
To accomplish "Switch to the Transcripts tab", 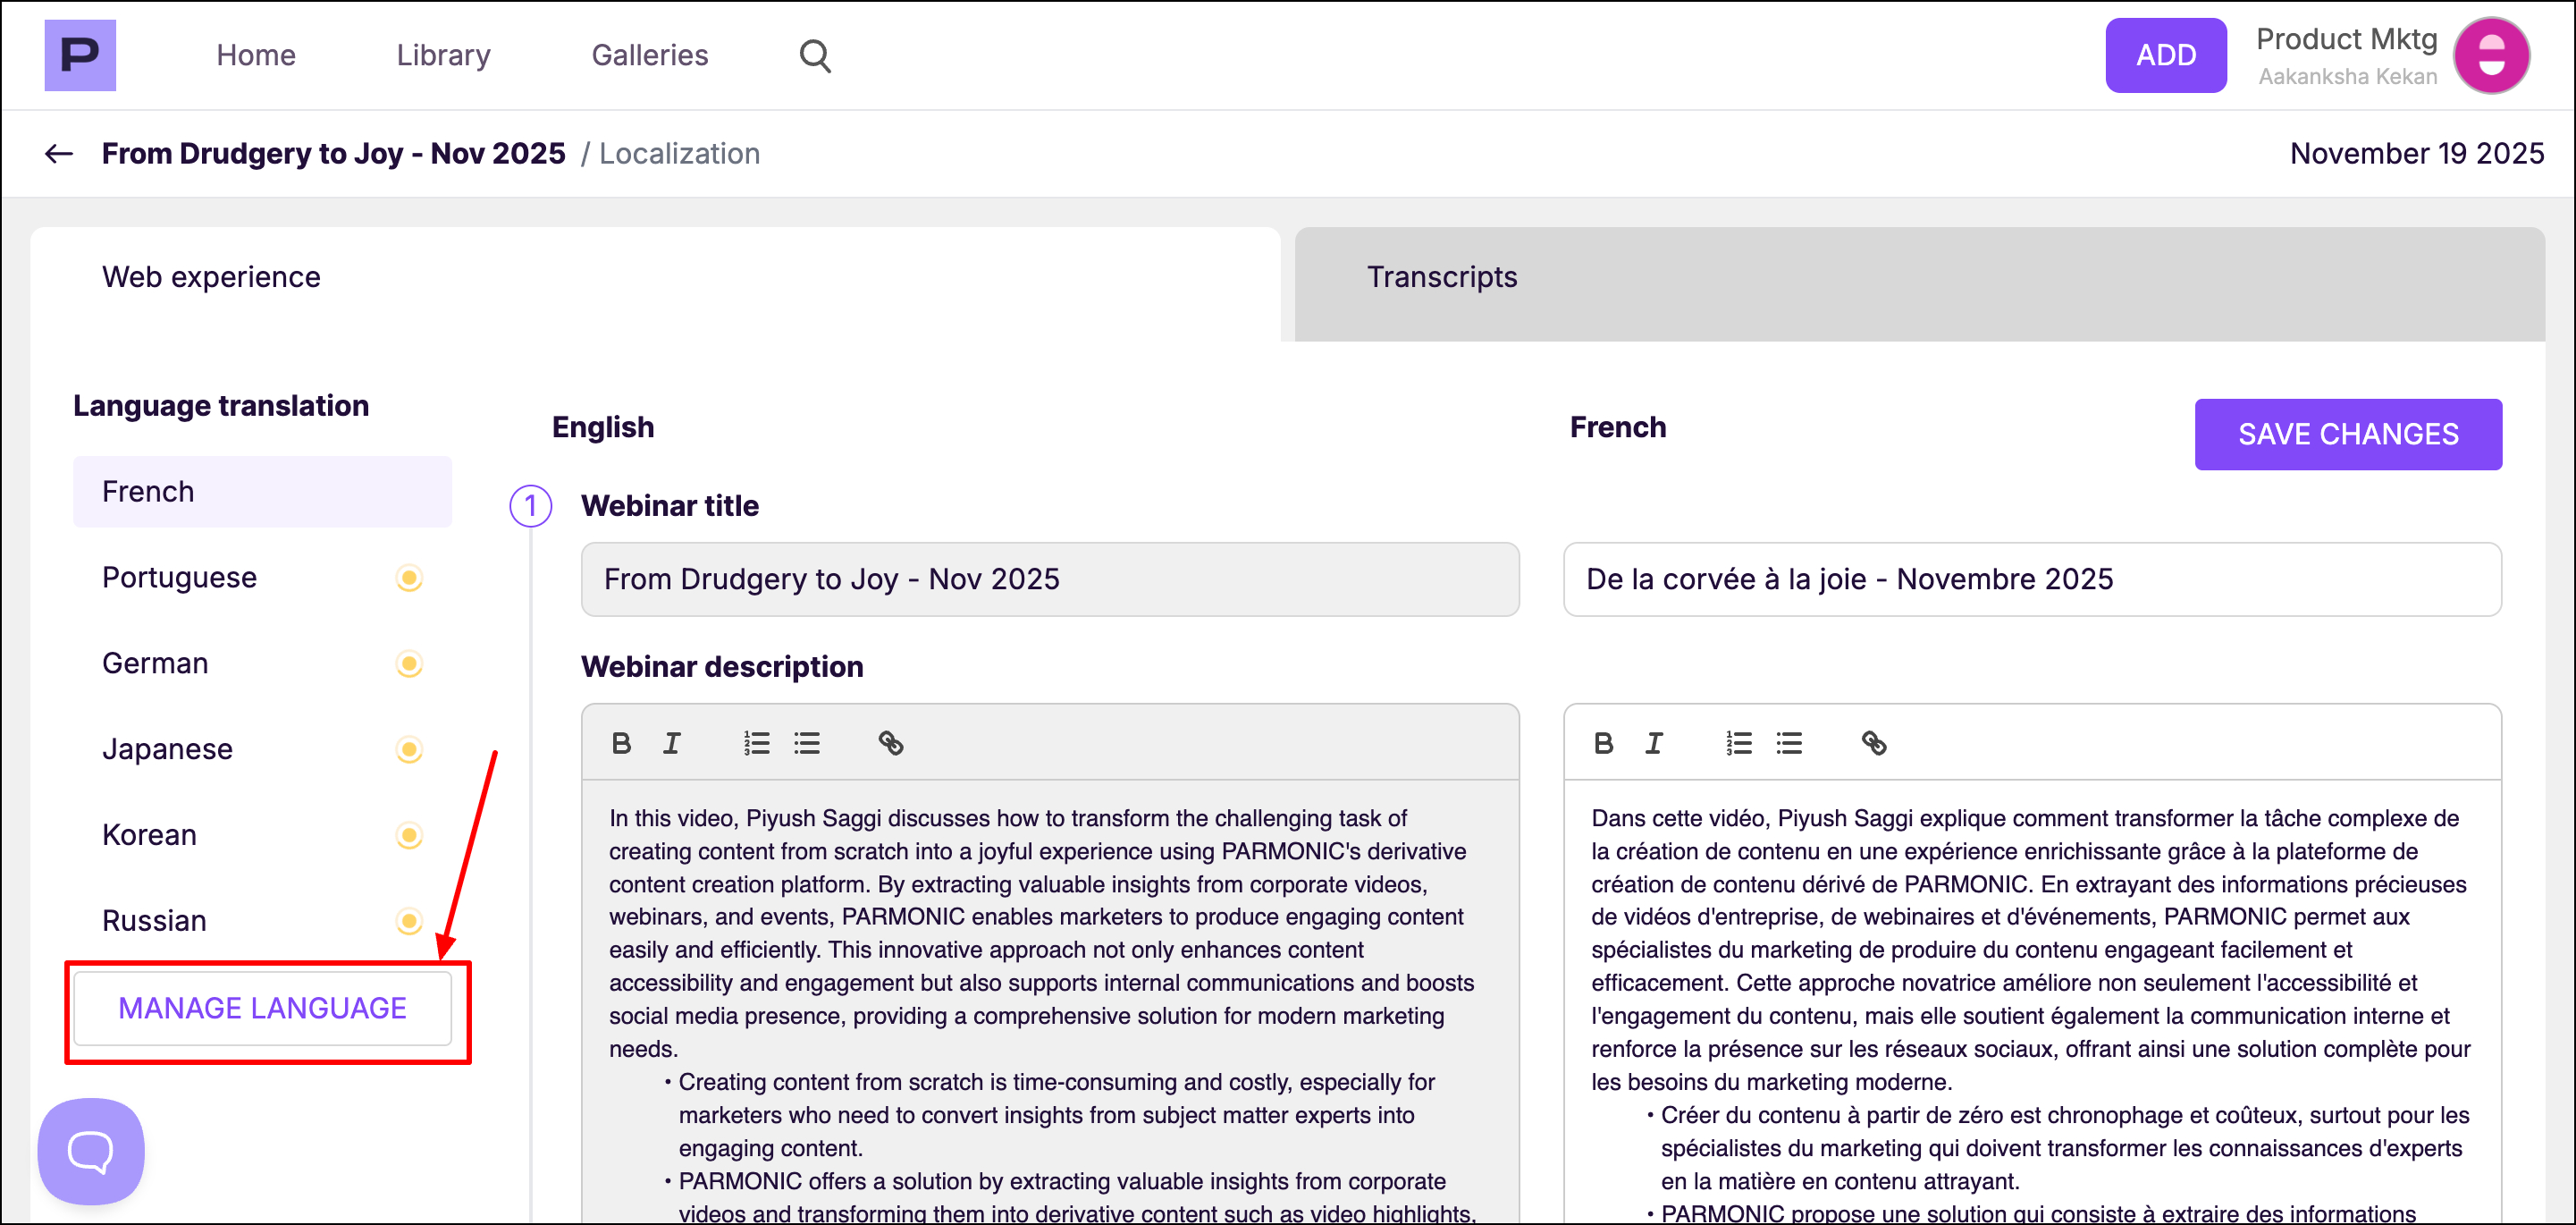I will (x=1441, y=277).
